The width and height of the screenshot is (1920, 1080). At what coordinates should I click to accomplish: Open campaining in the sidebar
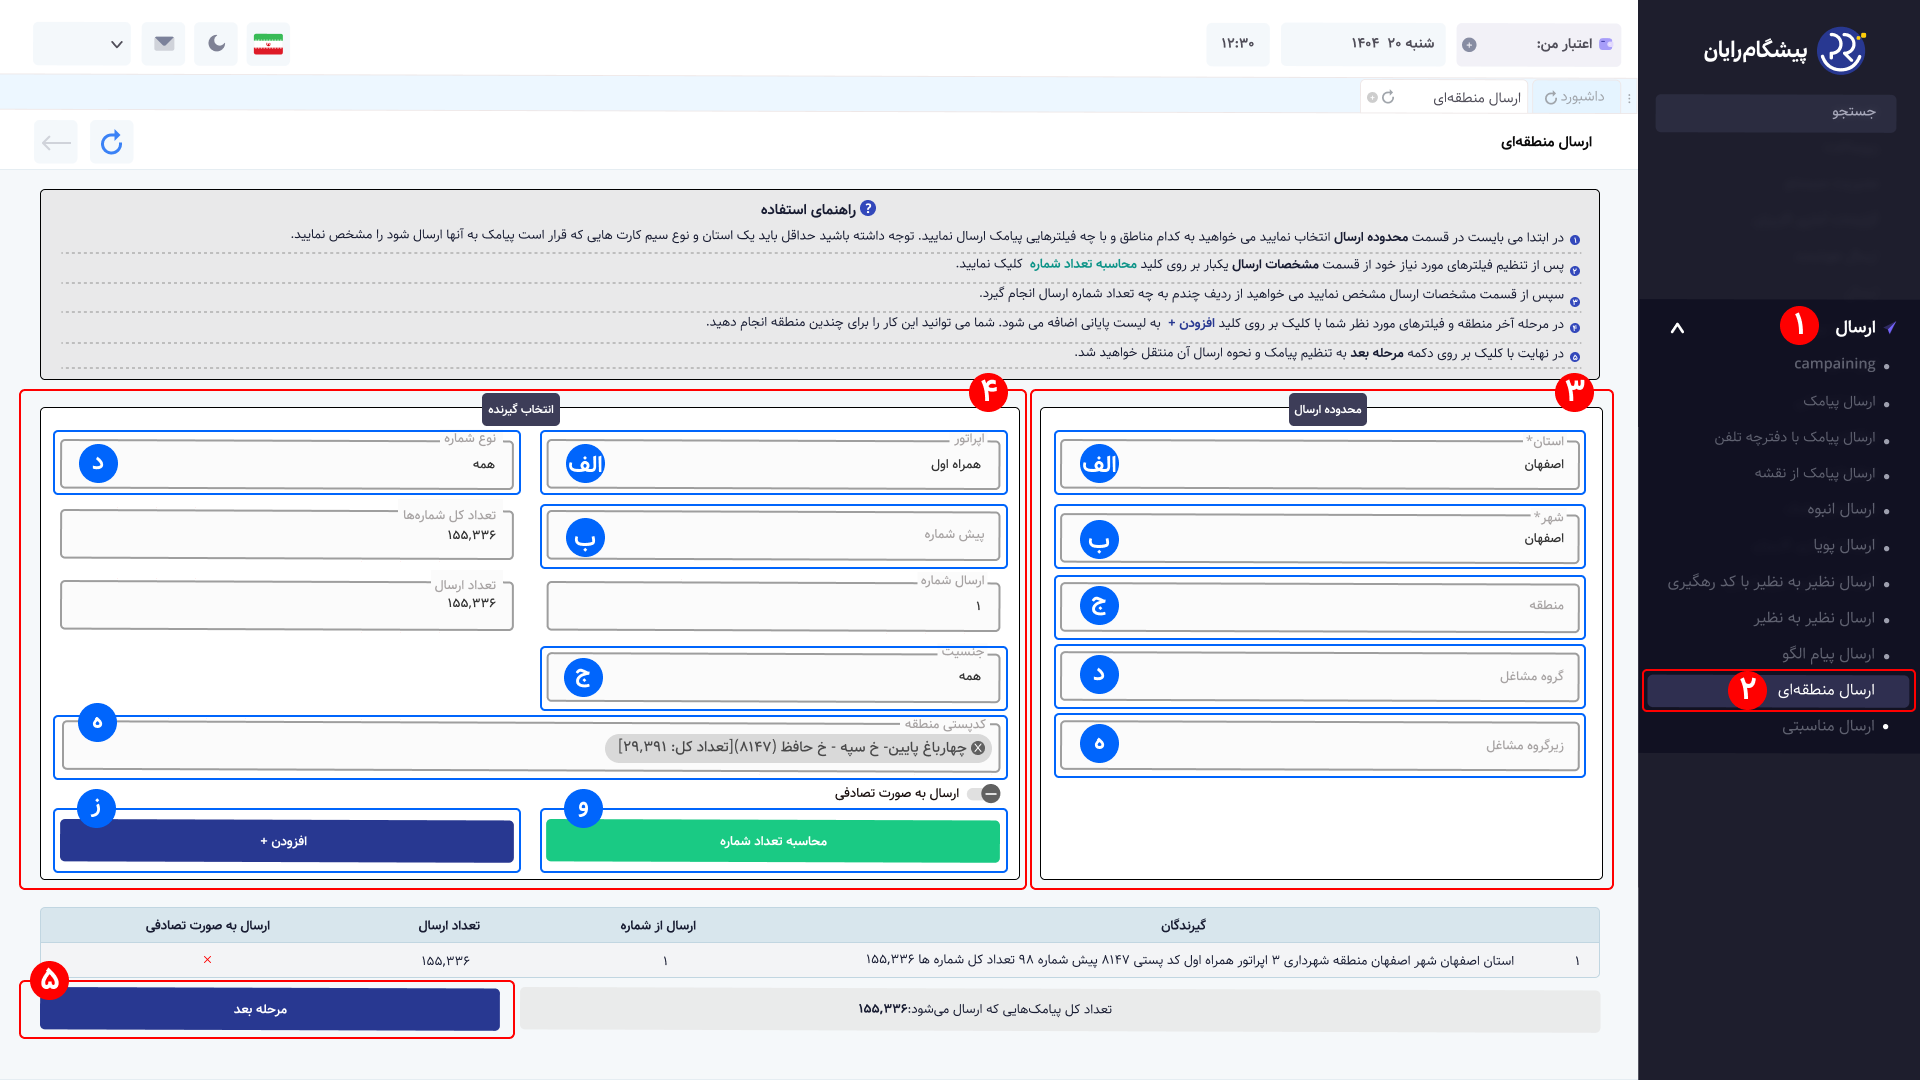[x=1834, y=364]
